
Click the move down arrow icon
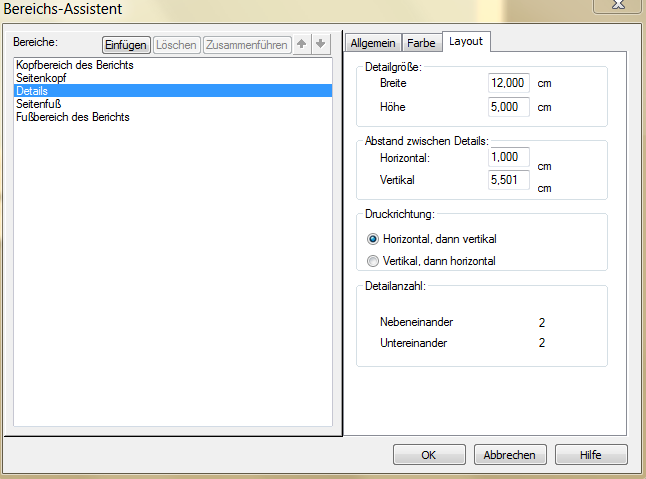[319, 44]
